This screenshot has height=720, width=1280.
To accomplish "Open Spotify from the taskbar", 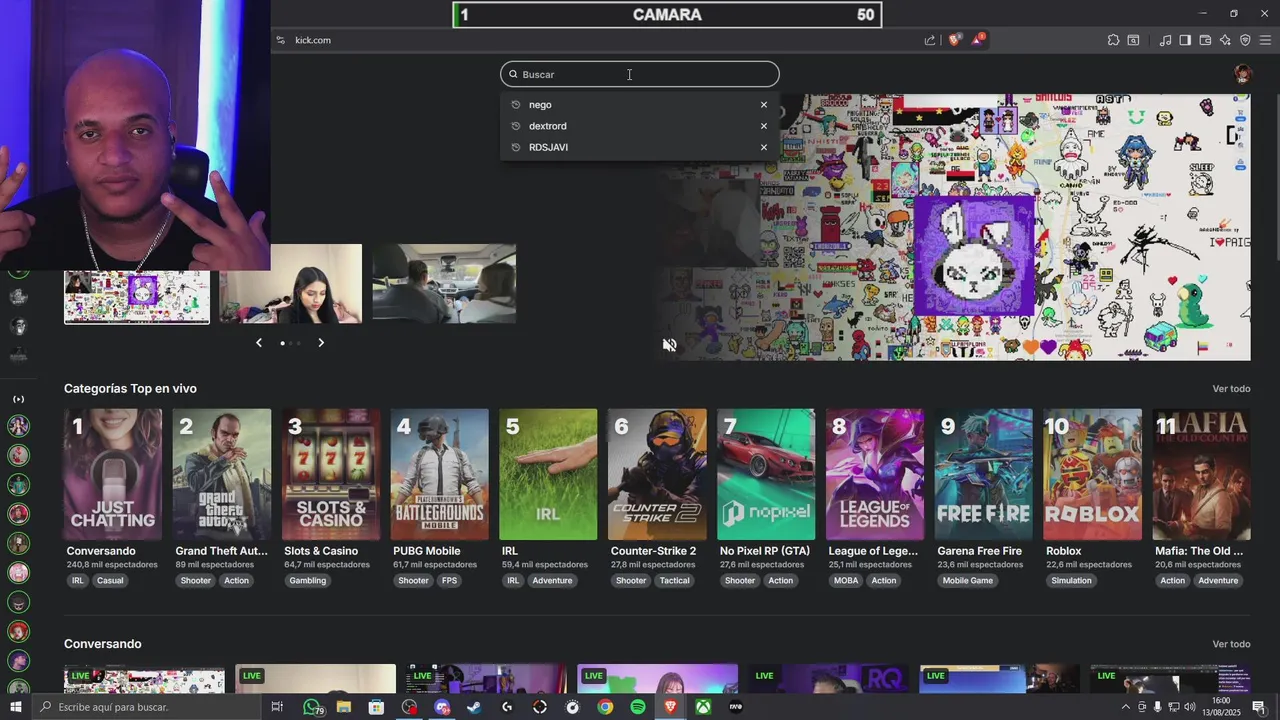I will click(638, 707).
